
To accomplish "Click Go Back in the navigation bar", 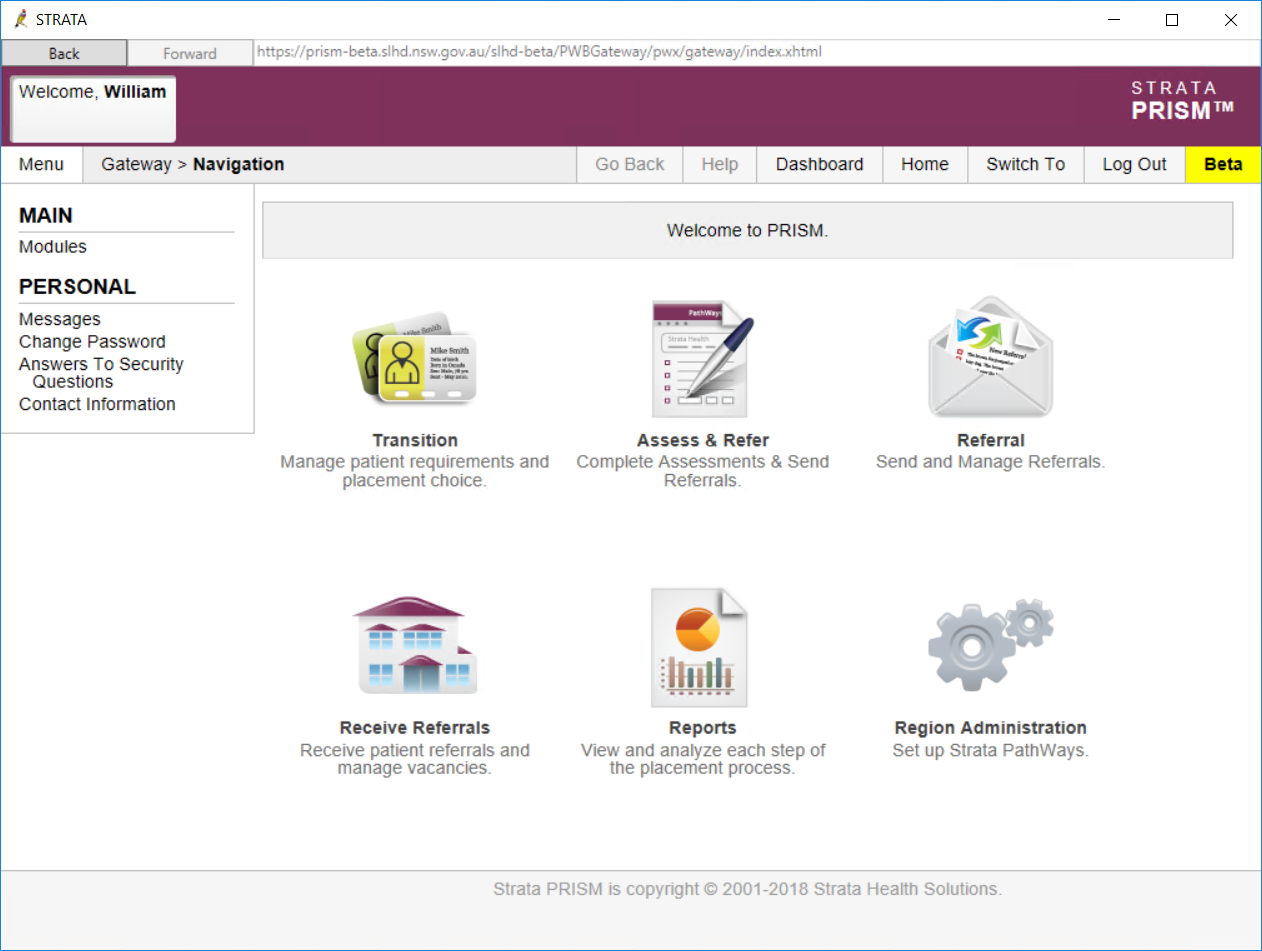I will pos(630,165).
